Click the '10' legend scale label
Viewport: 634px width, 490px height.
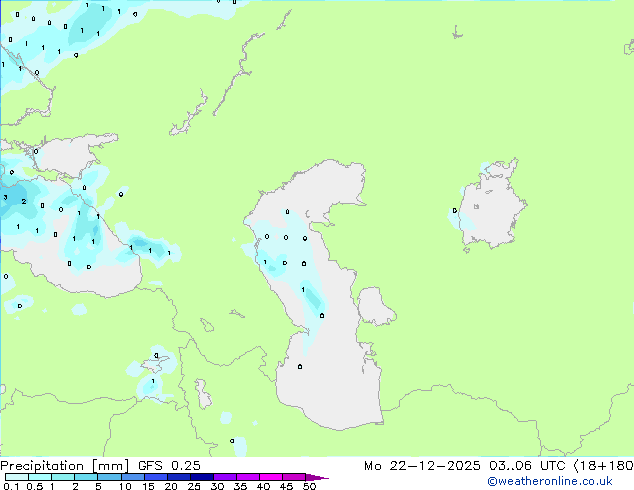[x=125, y=486]
